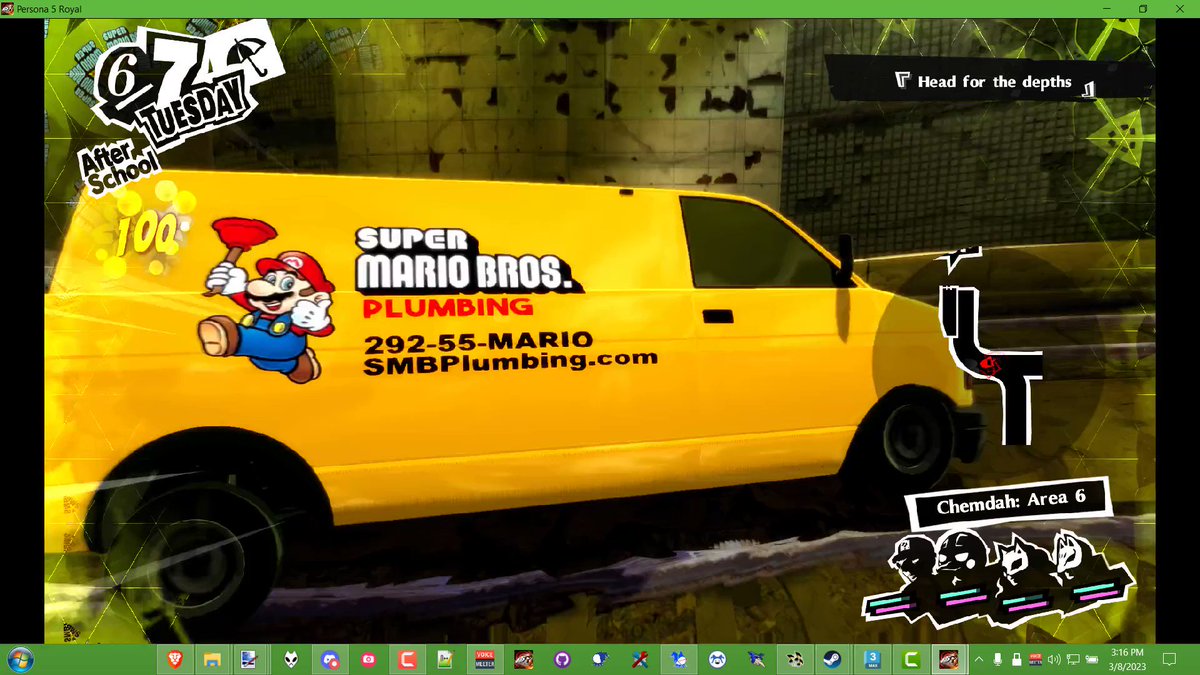Launch Brave browser from the taskbar
The image size is (1200, 675).
(175, 660)
